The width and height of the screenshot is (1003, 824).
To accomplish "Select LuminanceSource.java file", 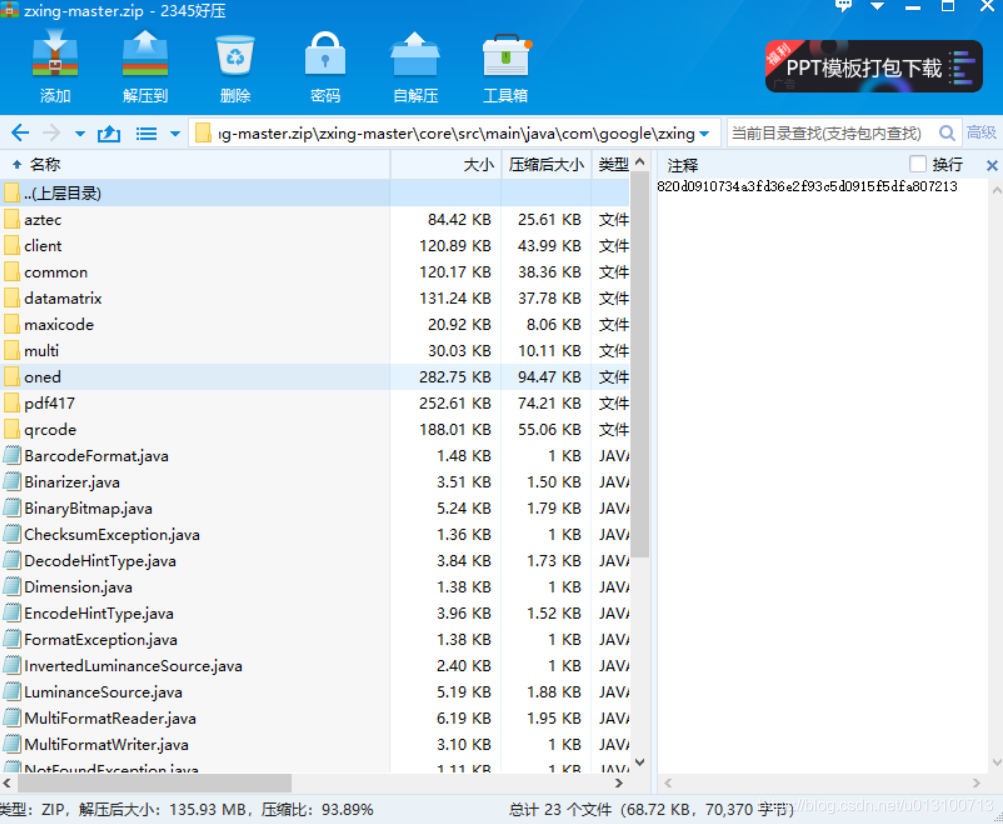I will [x=315, y=692].
